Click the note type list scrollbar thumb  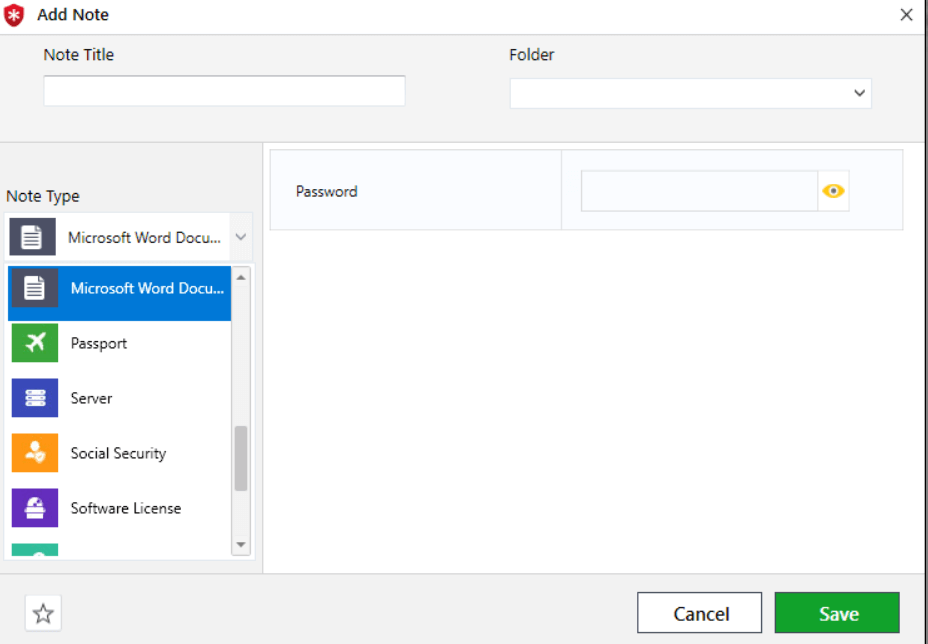coord(241,458)
